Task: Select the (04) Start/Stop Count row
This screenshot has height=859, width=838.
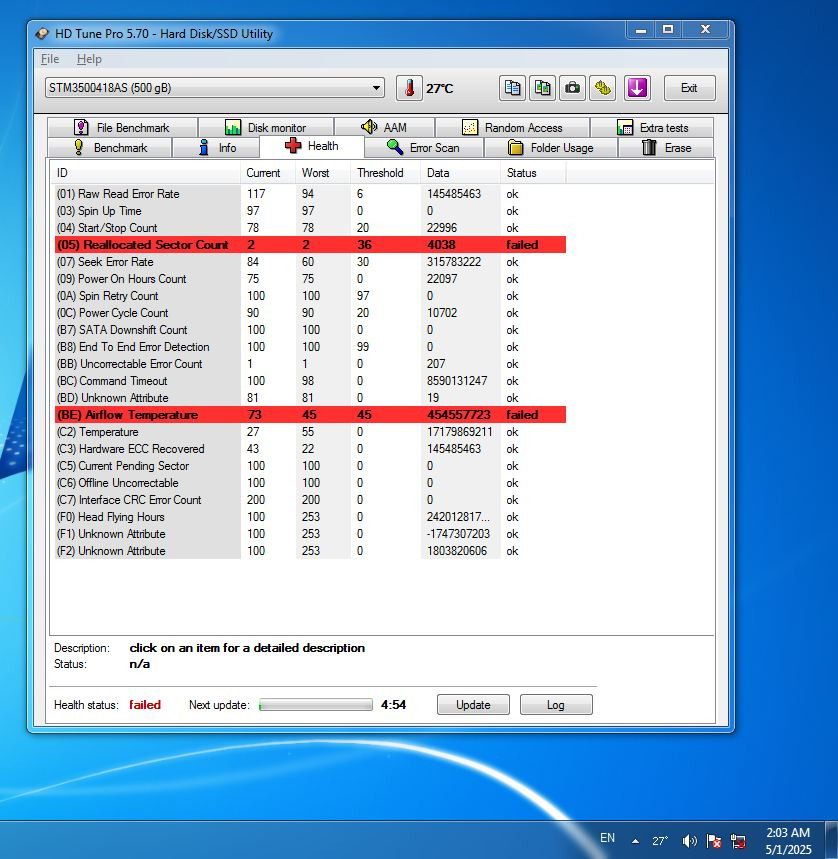Action: point(311,228)
